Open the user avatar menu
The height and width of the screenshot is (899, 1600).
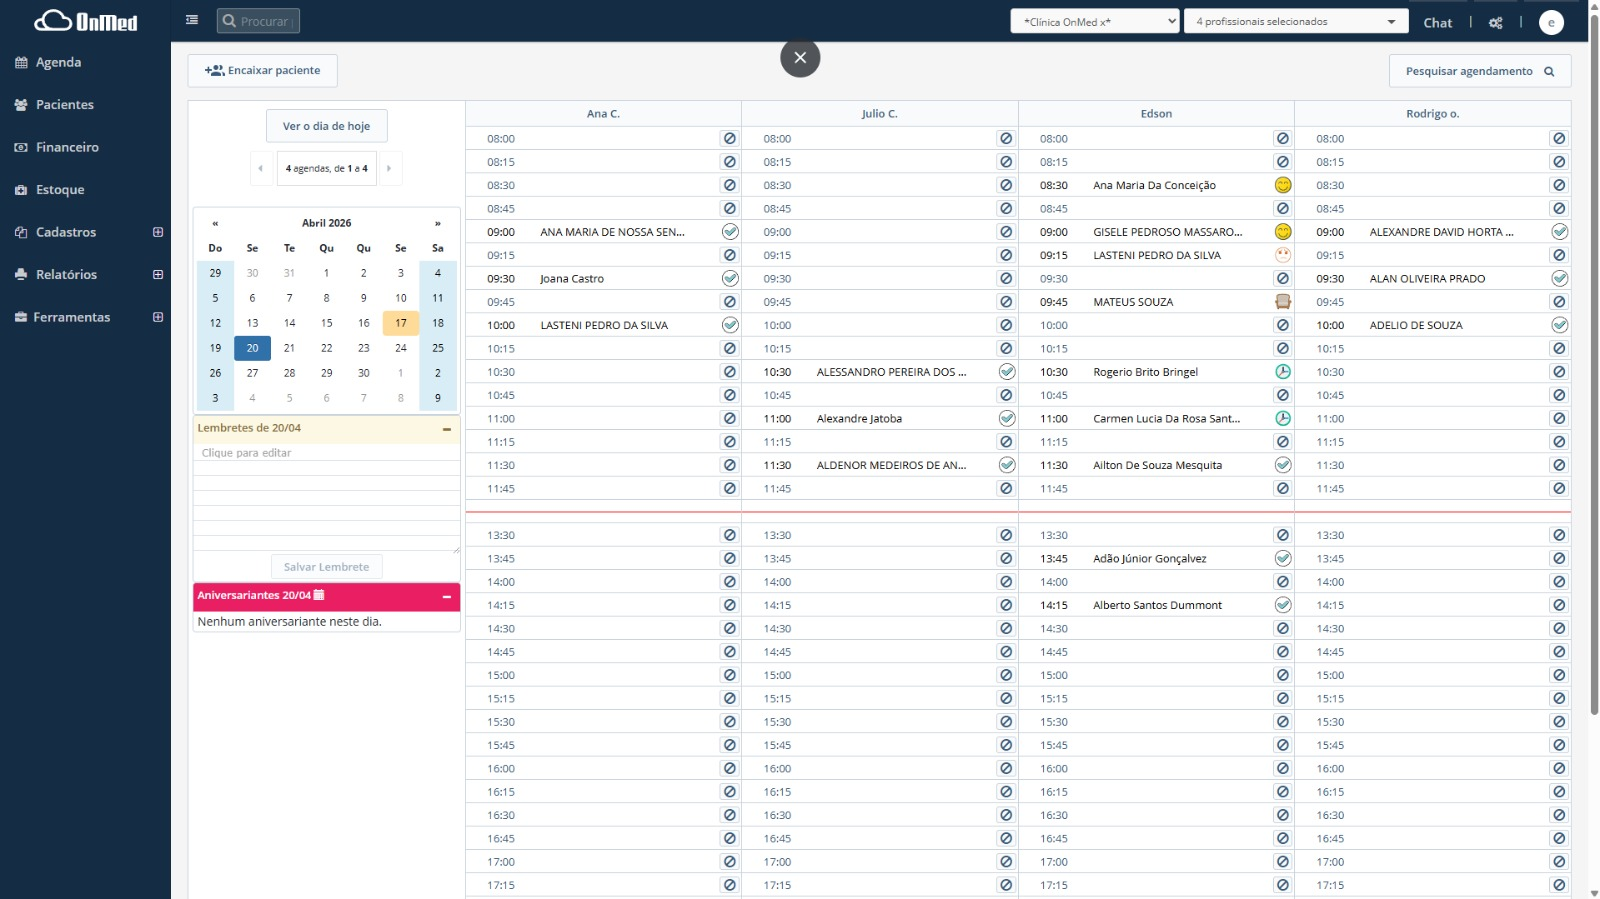pos(1551,22)
